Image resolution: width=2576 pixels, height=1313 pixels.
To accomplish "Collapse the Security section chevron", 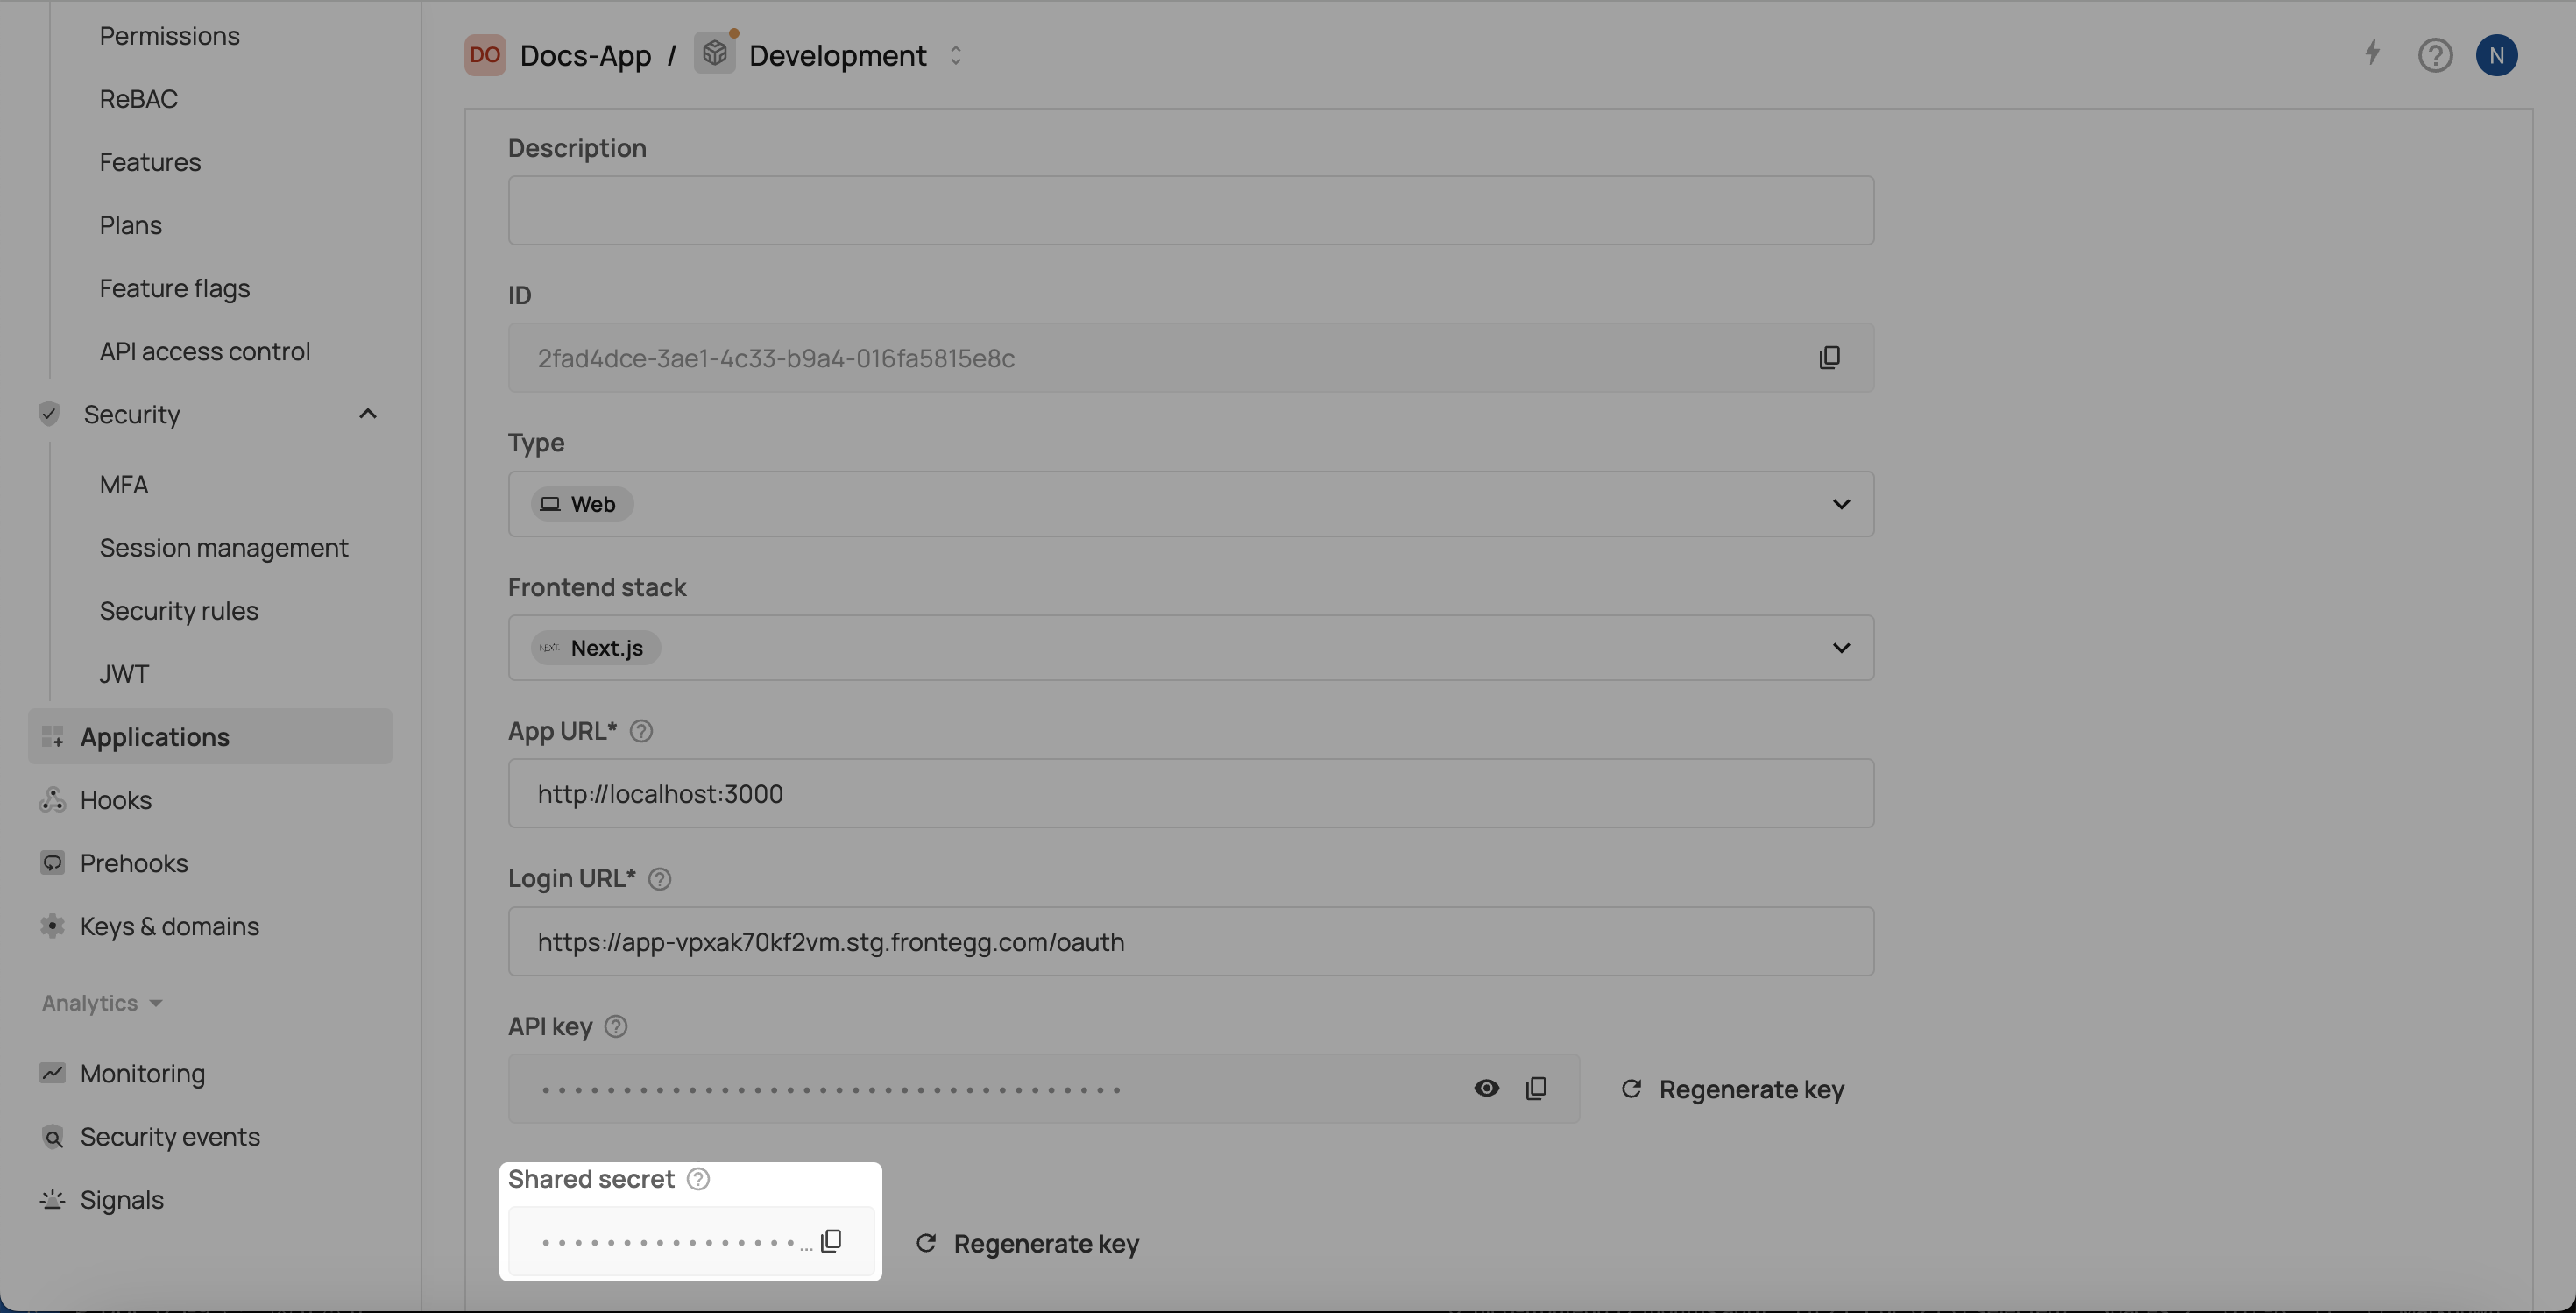I will [367, 413].
